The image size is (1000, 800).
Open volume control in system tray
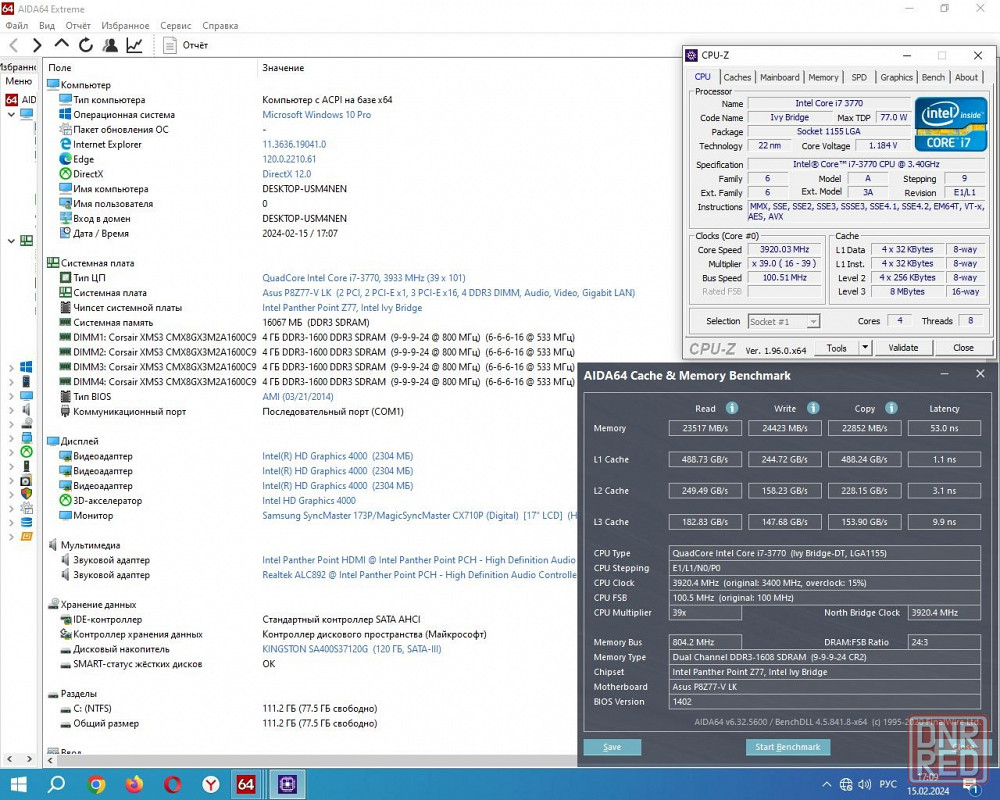coord(865,785)
